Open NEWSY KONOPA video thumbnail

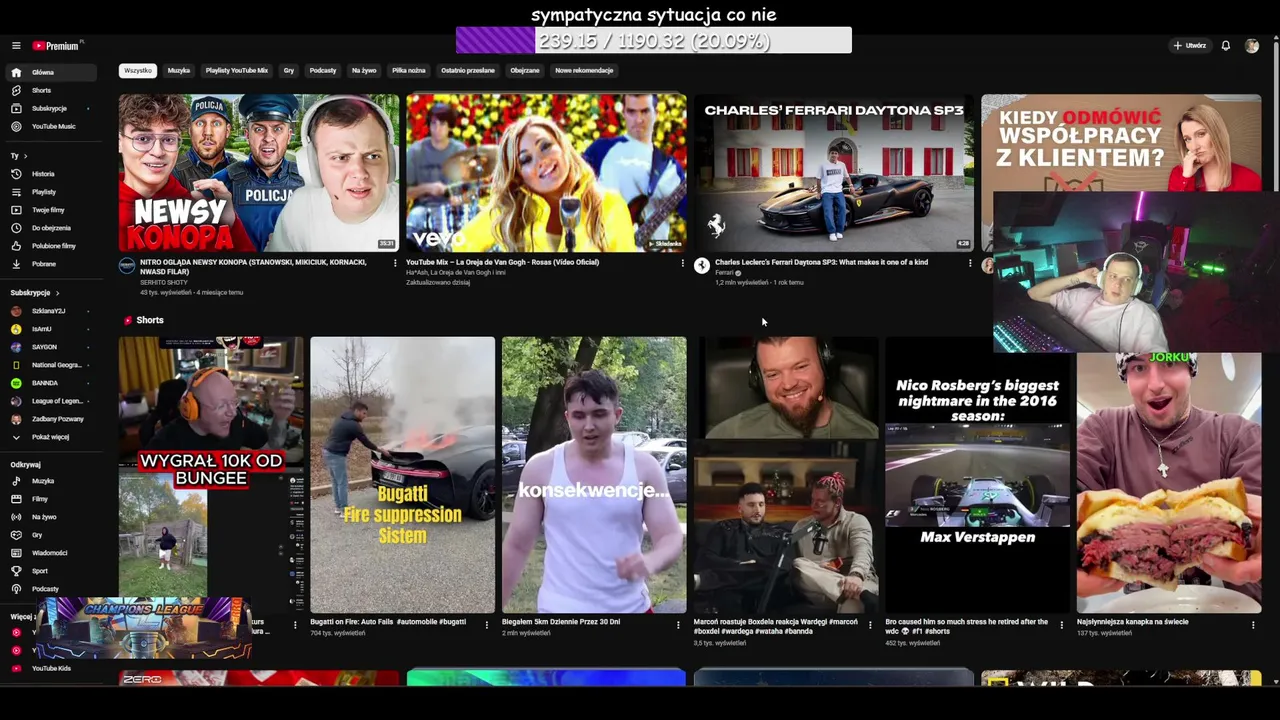pyautogui.click(x=259, y=173)
